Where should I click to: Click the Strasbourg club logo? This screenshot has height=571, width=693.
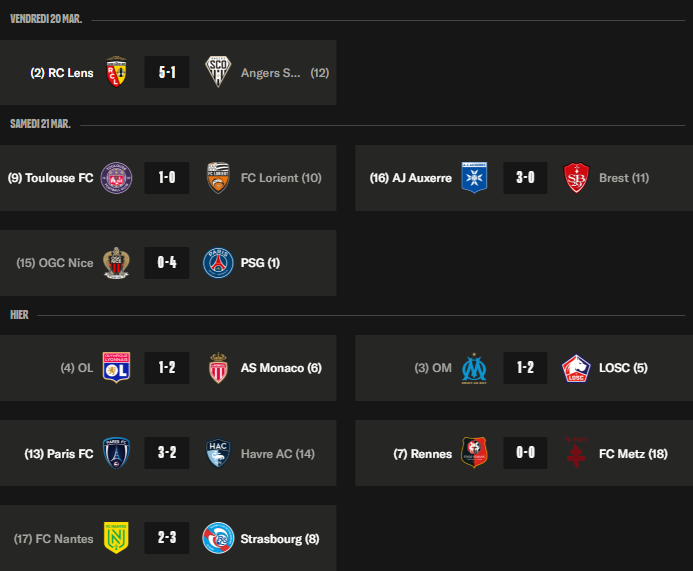tap(218, 539)
